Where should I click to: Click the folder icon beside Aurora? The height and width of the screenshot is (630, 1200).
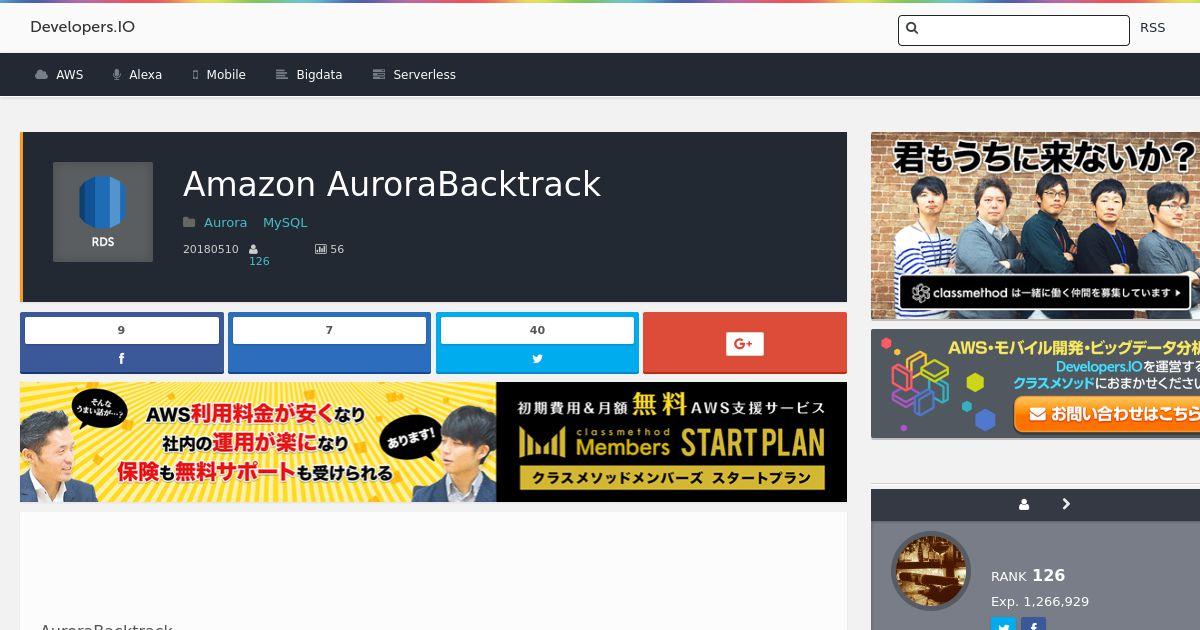[189, 222]
